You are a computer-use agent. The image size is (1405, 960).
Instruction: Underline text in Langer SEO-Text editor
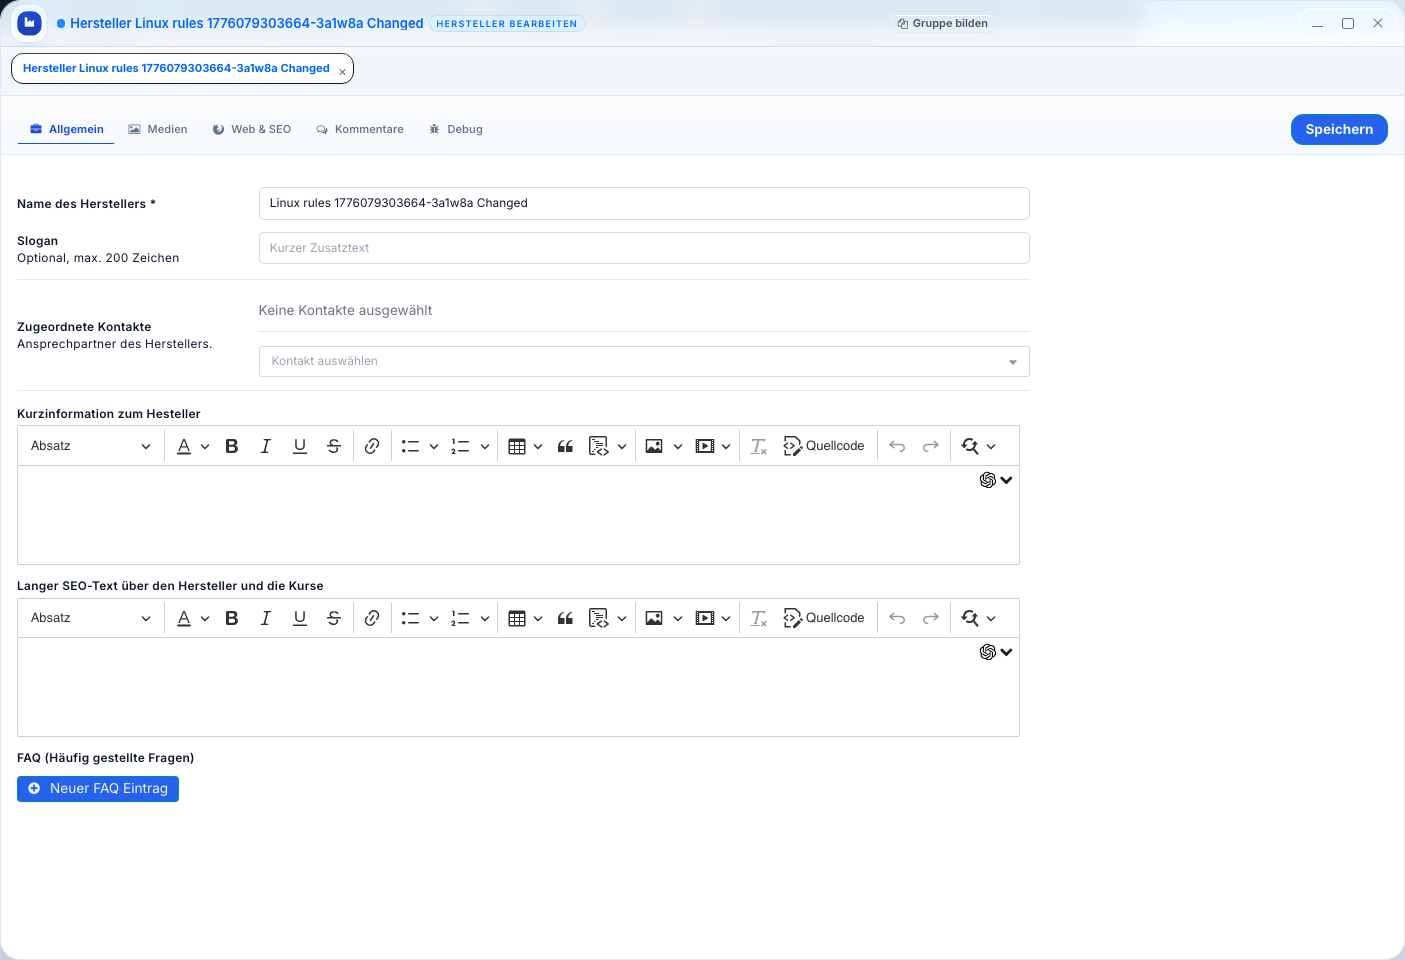[300, 618]
